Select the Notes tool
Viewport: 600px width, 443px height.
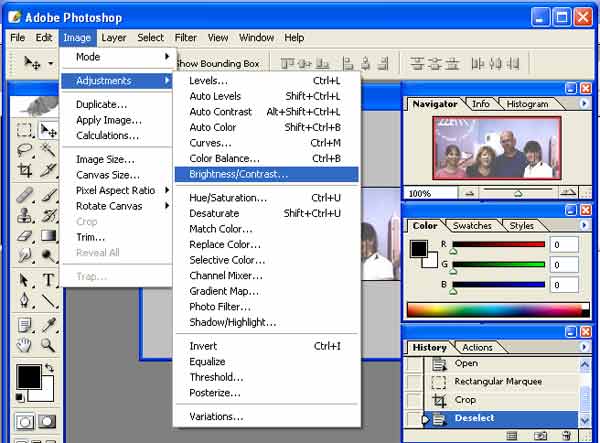tap(24, 325)
